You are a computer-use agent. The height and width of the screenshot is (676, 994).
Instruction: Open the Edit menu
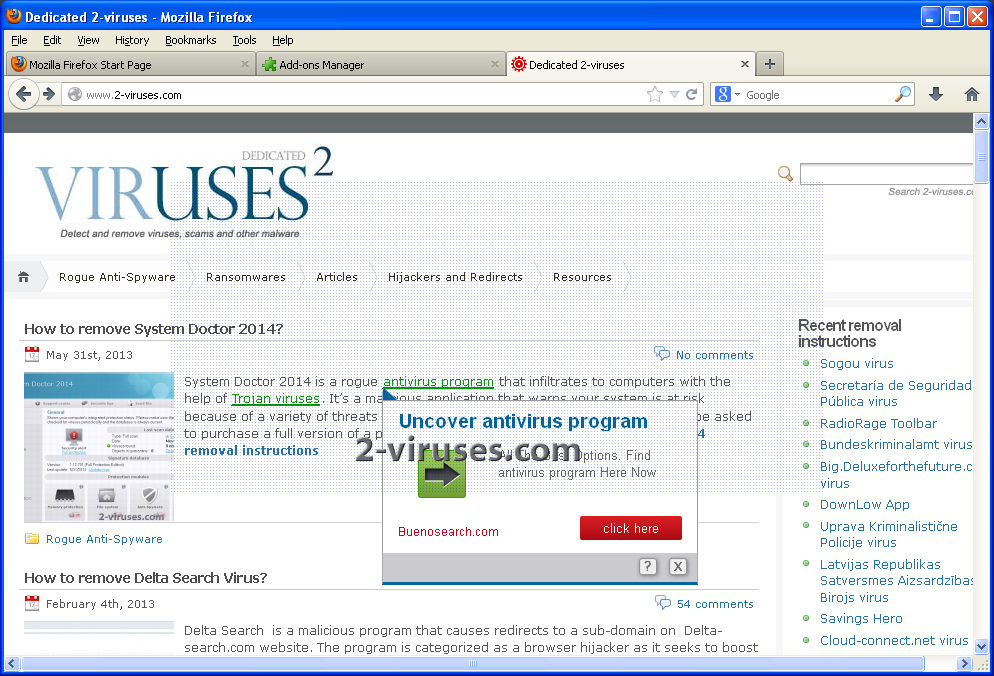pos(52,40)
